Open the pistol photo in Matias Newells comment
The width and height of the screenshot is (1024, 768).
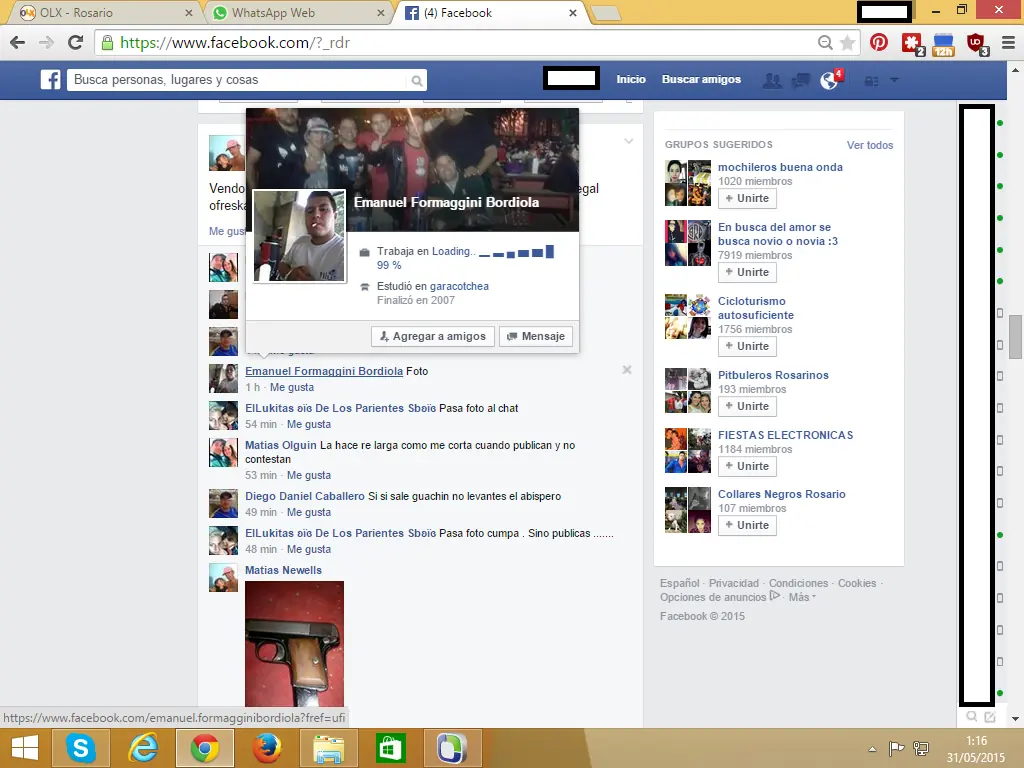click(x=295, y=644)
